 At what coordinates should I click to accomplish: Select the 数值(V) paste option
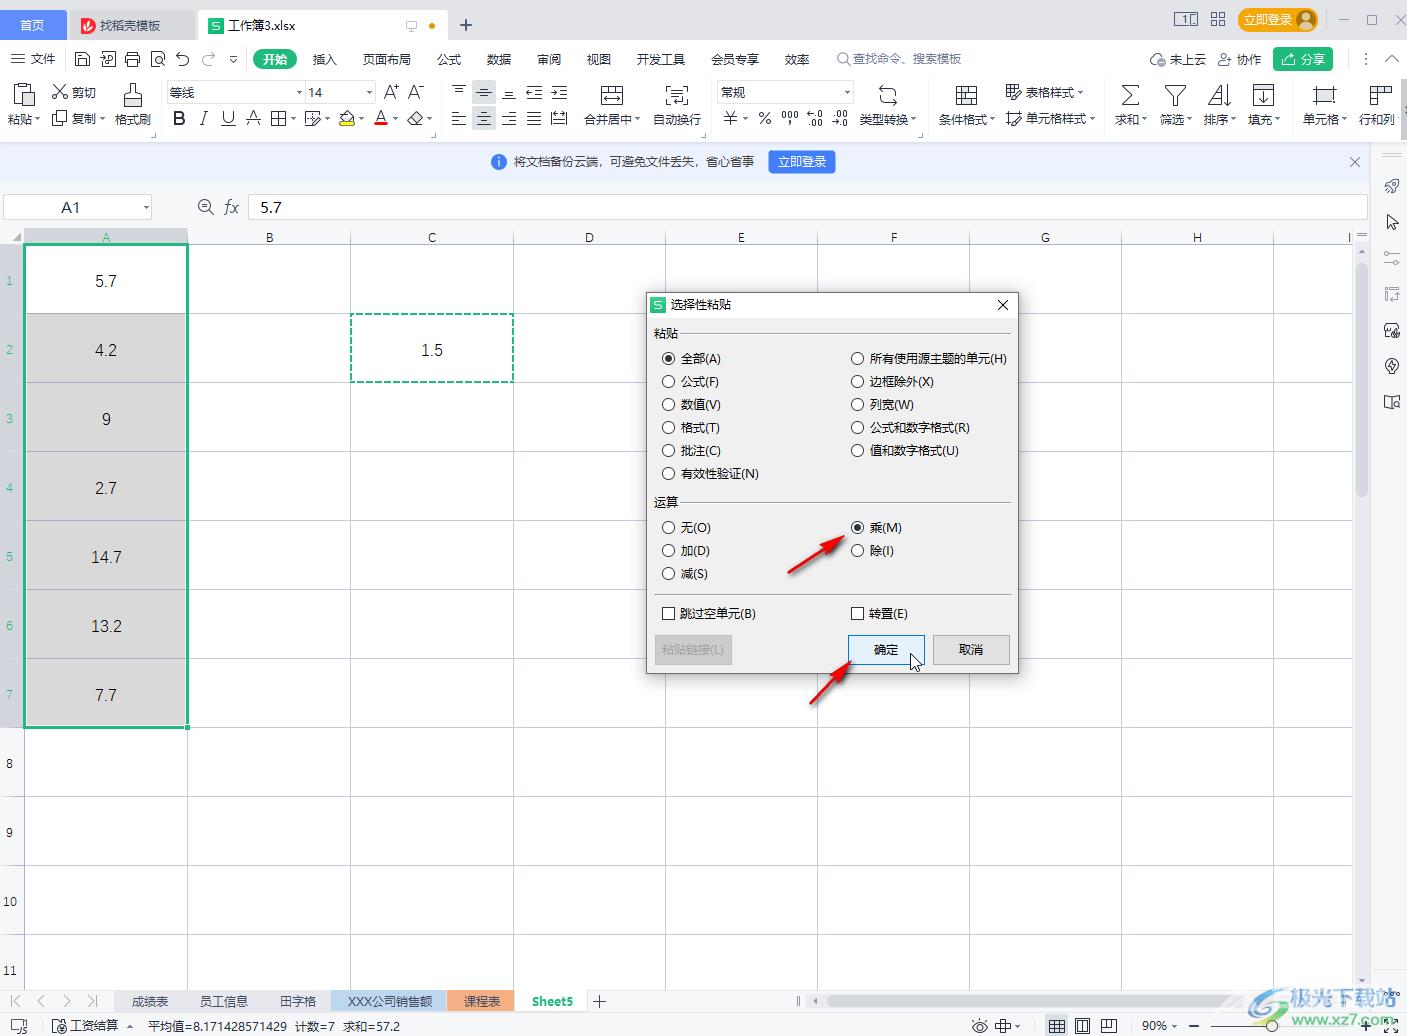pyautogui.click(x=669, y=404)
